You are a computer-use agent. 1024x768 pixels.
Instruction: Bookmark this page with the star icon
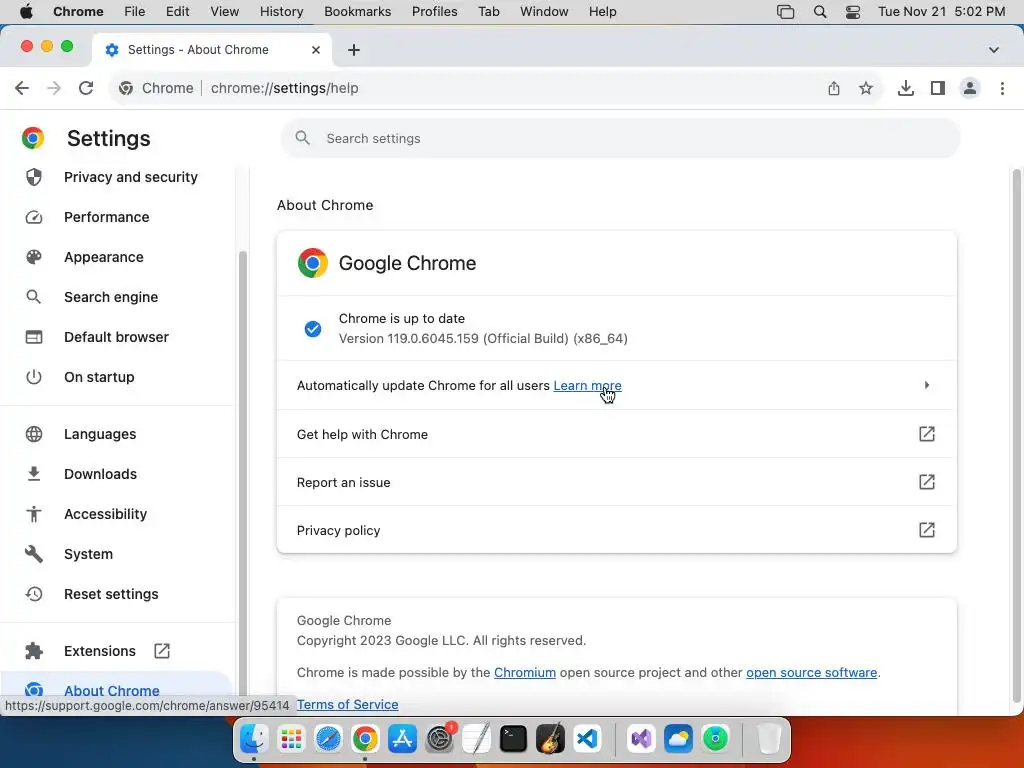pyautogui.click(x=866, y=88)
